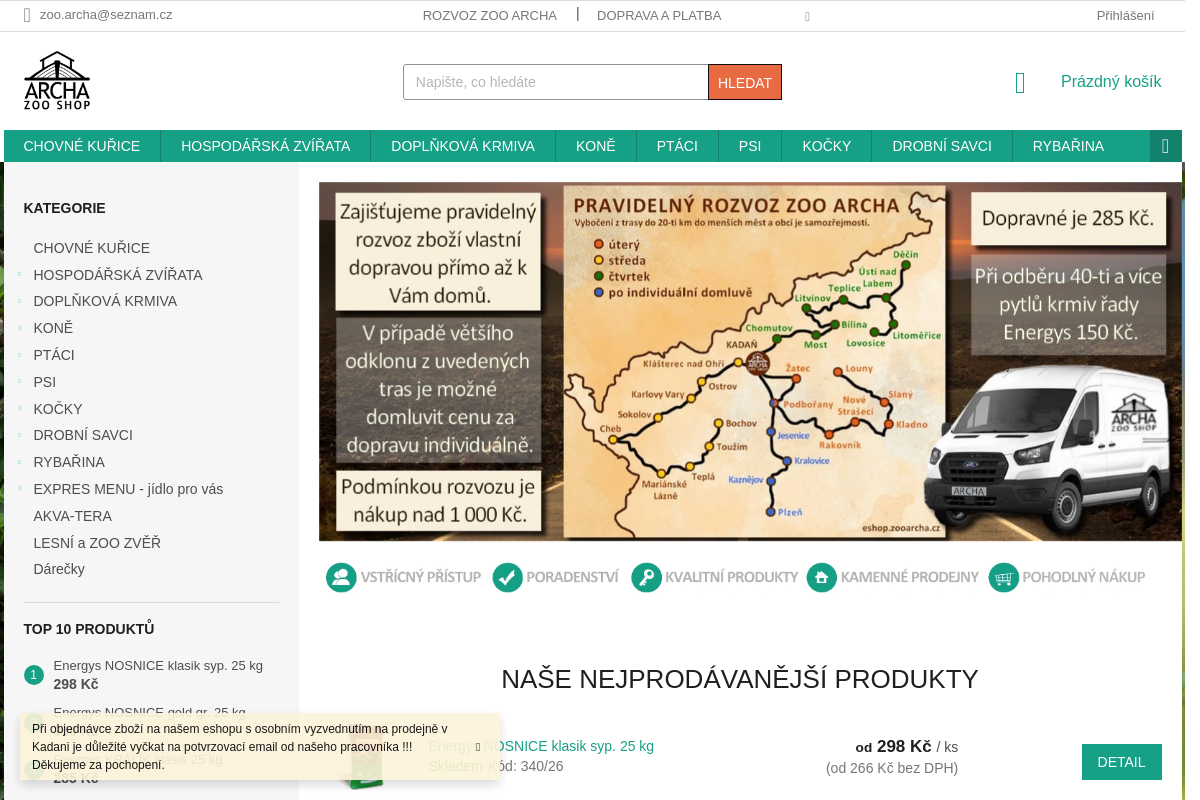Image resolution: width=1200 pixels, height=800 pixels.
Task: Open Energys NOSNICE klasik syp. 25 kg product title
Action: 541,746
